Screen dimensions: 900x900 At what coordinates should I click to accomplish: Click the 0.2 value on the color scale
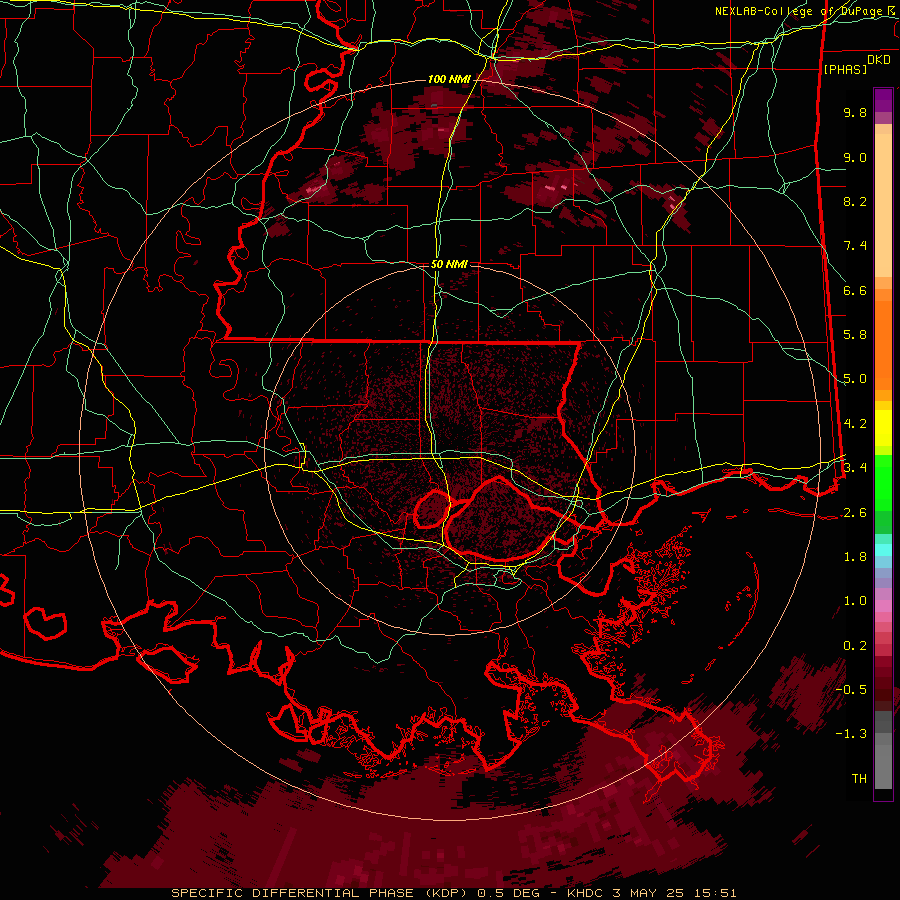[x=855, y=646]
